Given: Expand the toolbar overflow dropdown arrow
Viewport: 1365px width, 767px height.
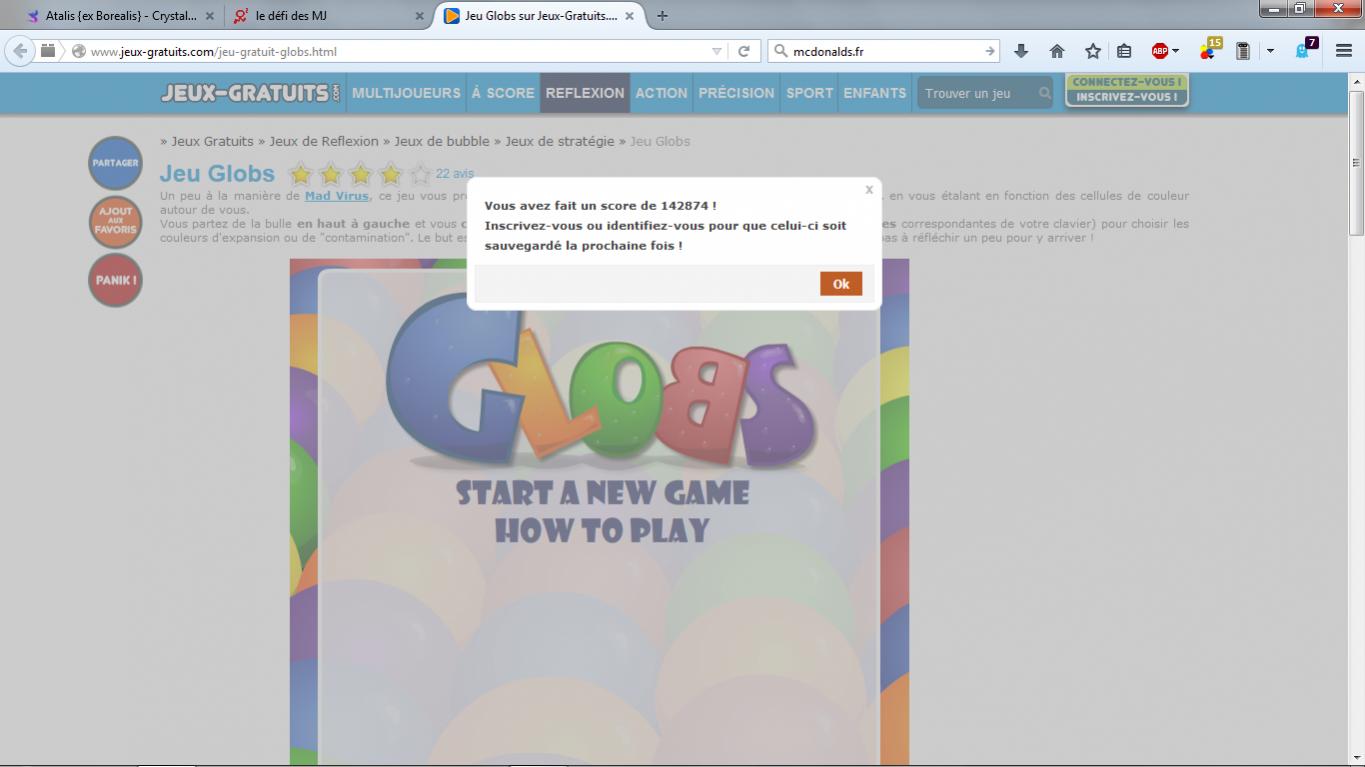Looking at the screenshot, I should [x=1270, y=51].
